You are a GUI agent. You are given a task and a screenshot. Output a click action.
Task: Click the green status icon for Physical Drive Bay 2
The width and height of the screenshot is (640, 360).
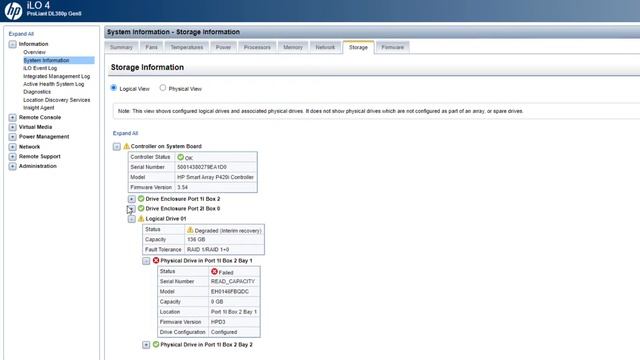[x=156, y=344]
